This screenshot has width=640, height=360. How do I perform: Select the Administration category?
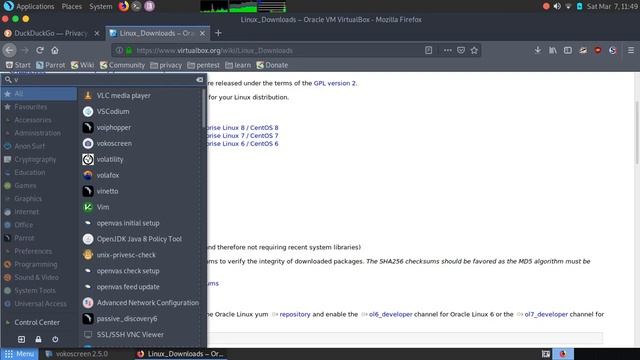pos(38,133)
